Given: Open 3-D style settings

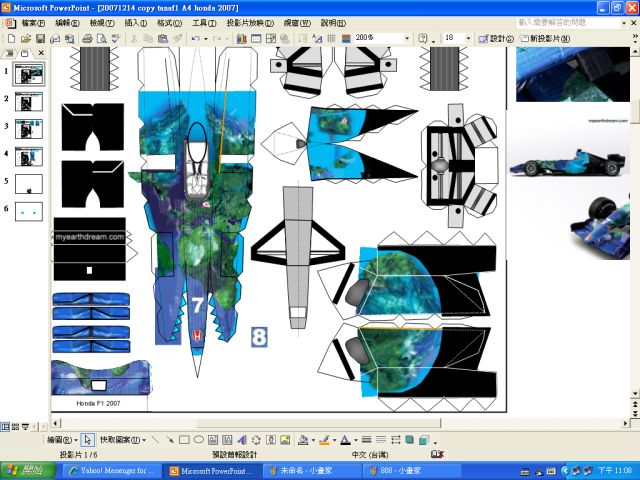Looking at the screenshot, I should [x=424, y=440].
